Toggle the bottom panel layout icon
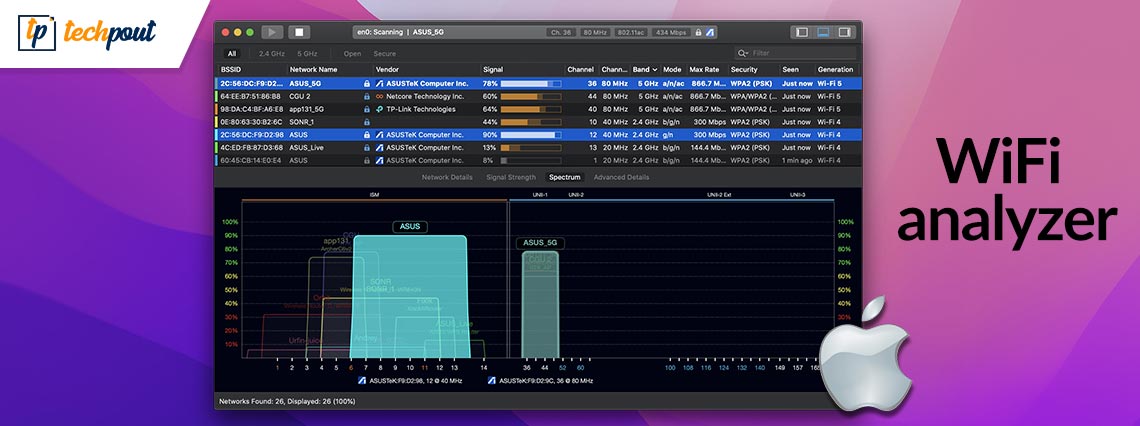The image size is (1140, 426). (823, 32)
